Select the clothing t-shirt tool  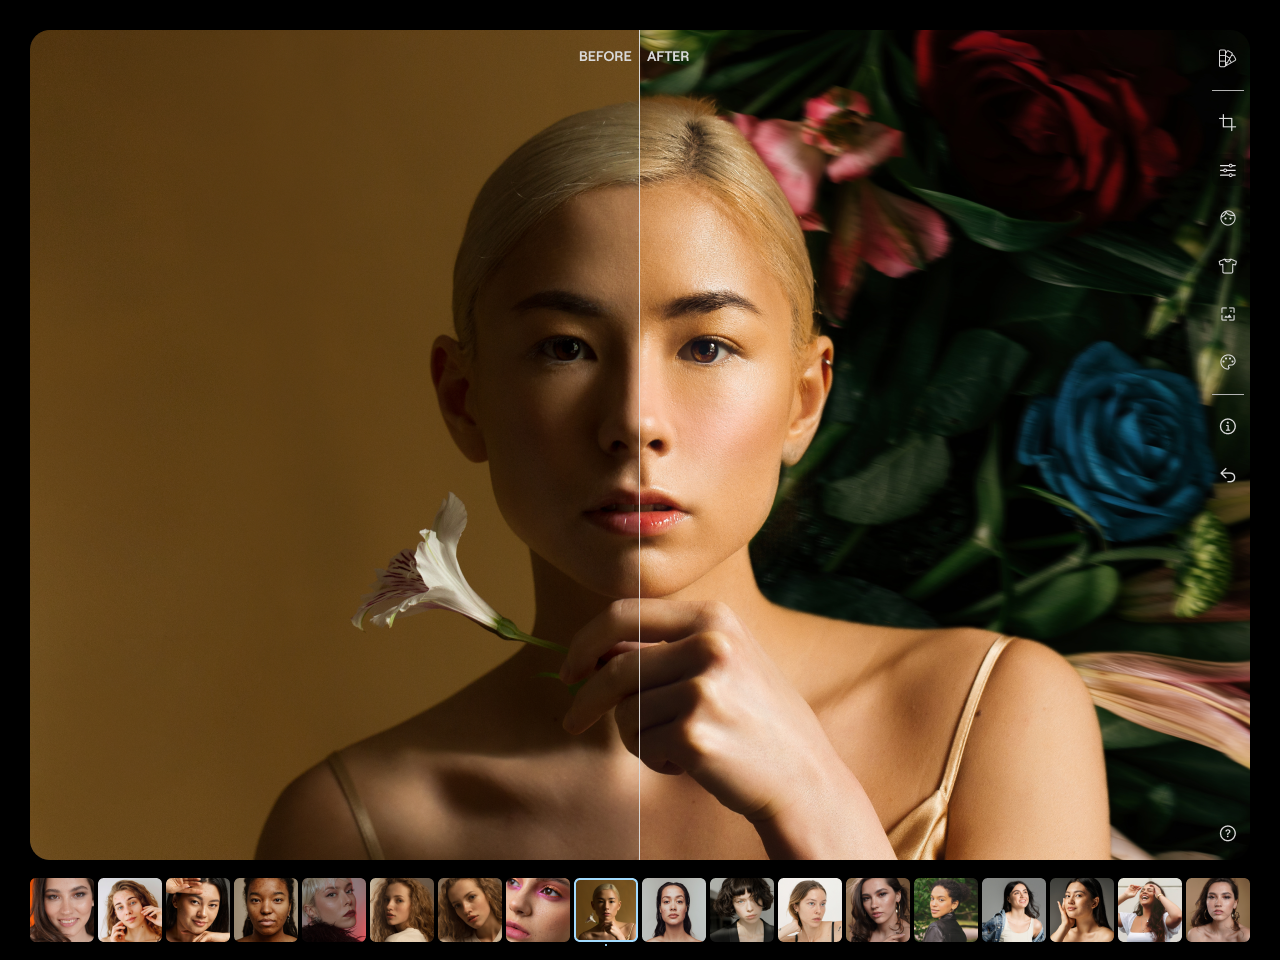[1227, 266]
